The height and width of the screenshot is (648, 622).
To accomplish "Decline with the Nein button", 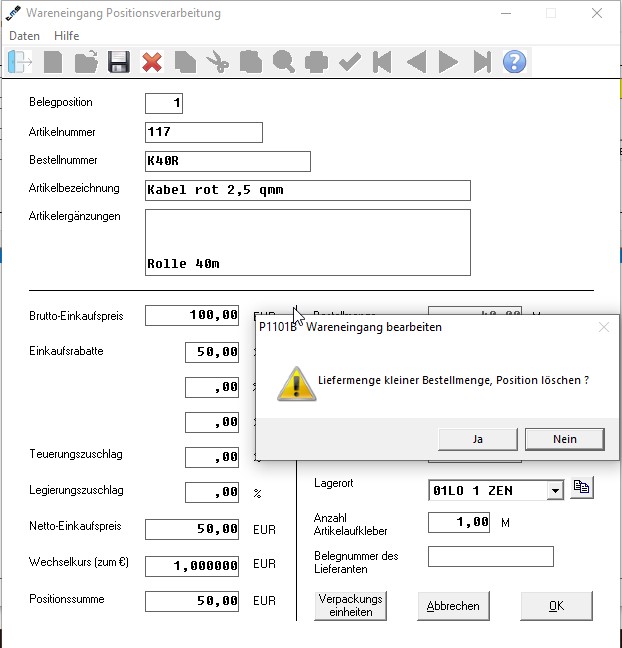I will coord(565,439).
